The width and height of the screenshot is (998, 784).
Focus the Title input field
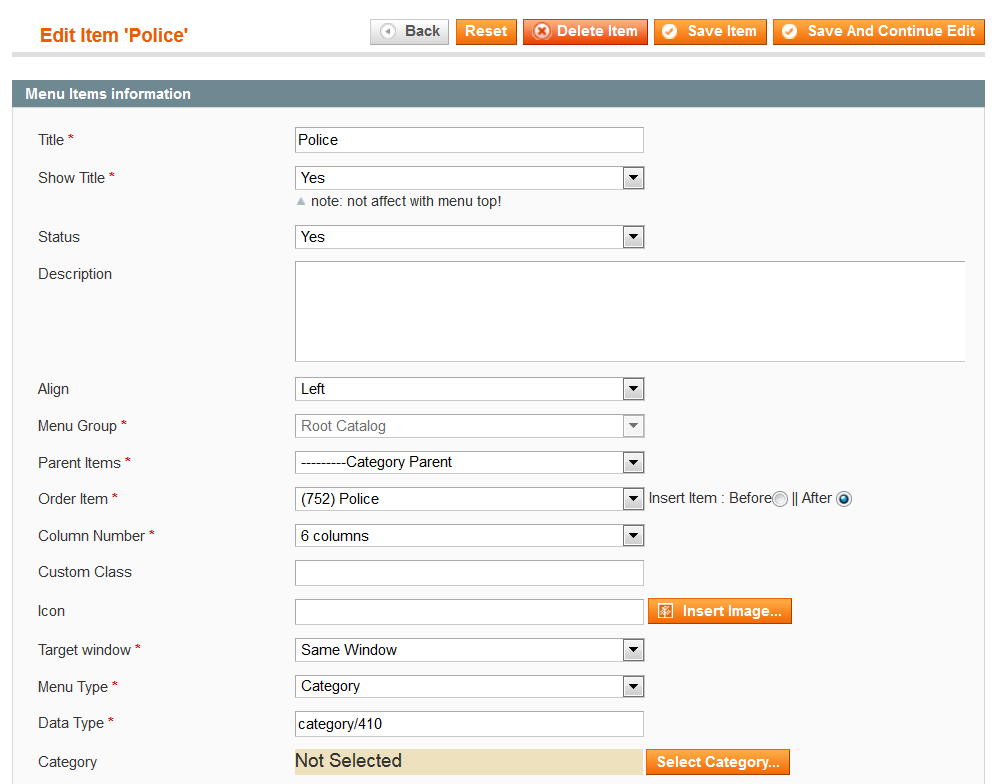point(469,140)
